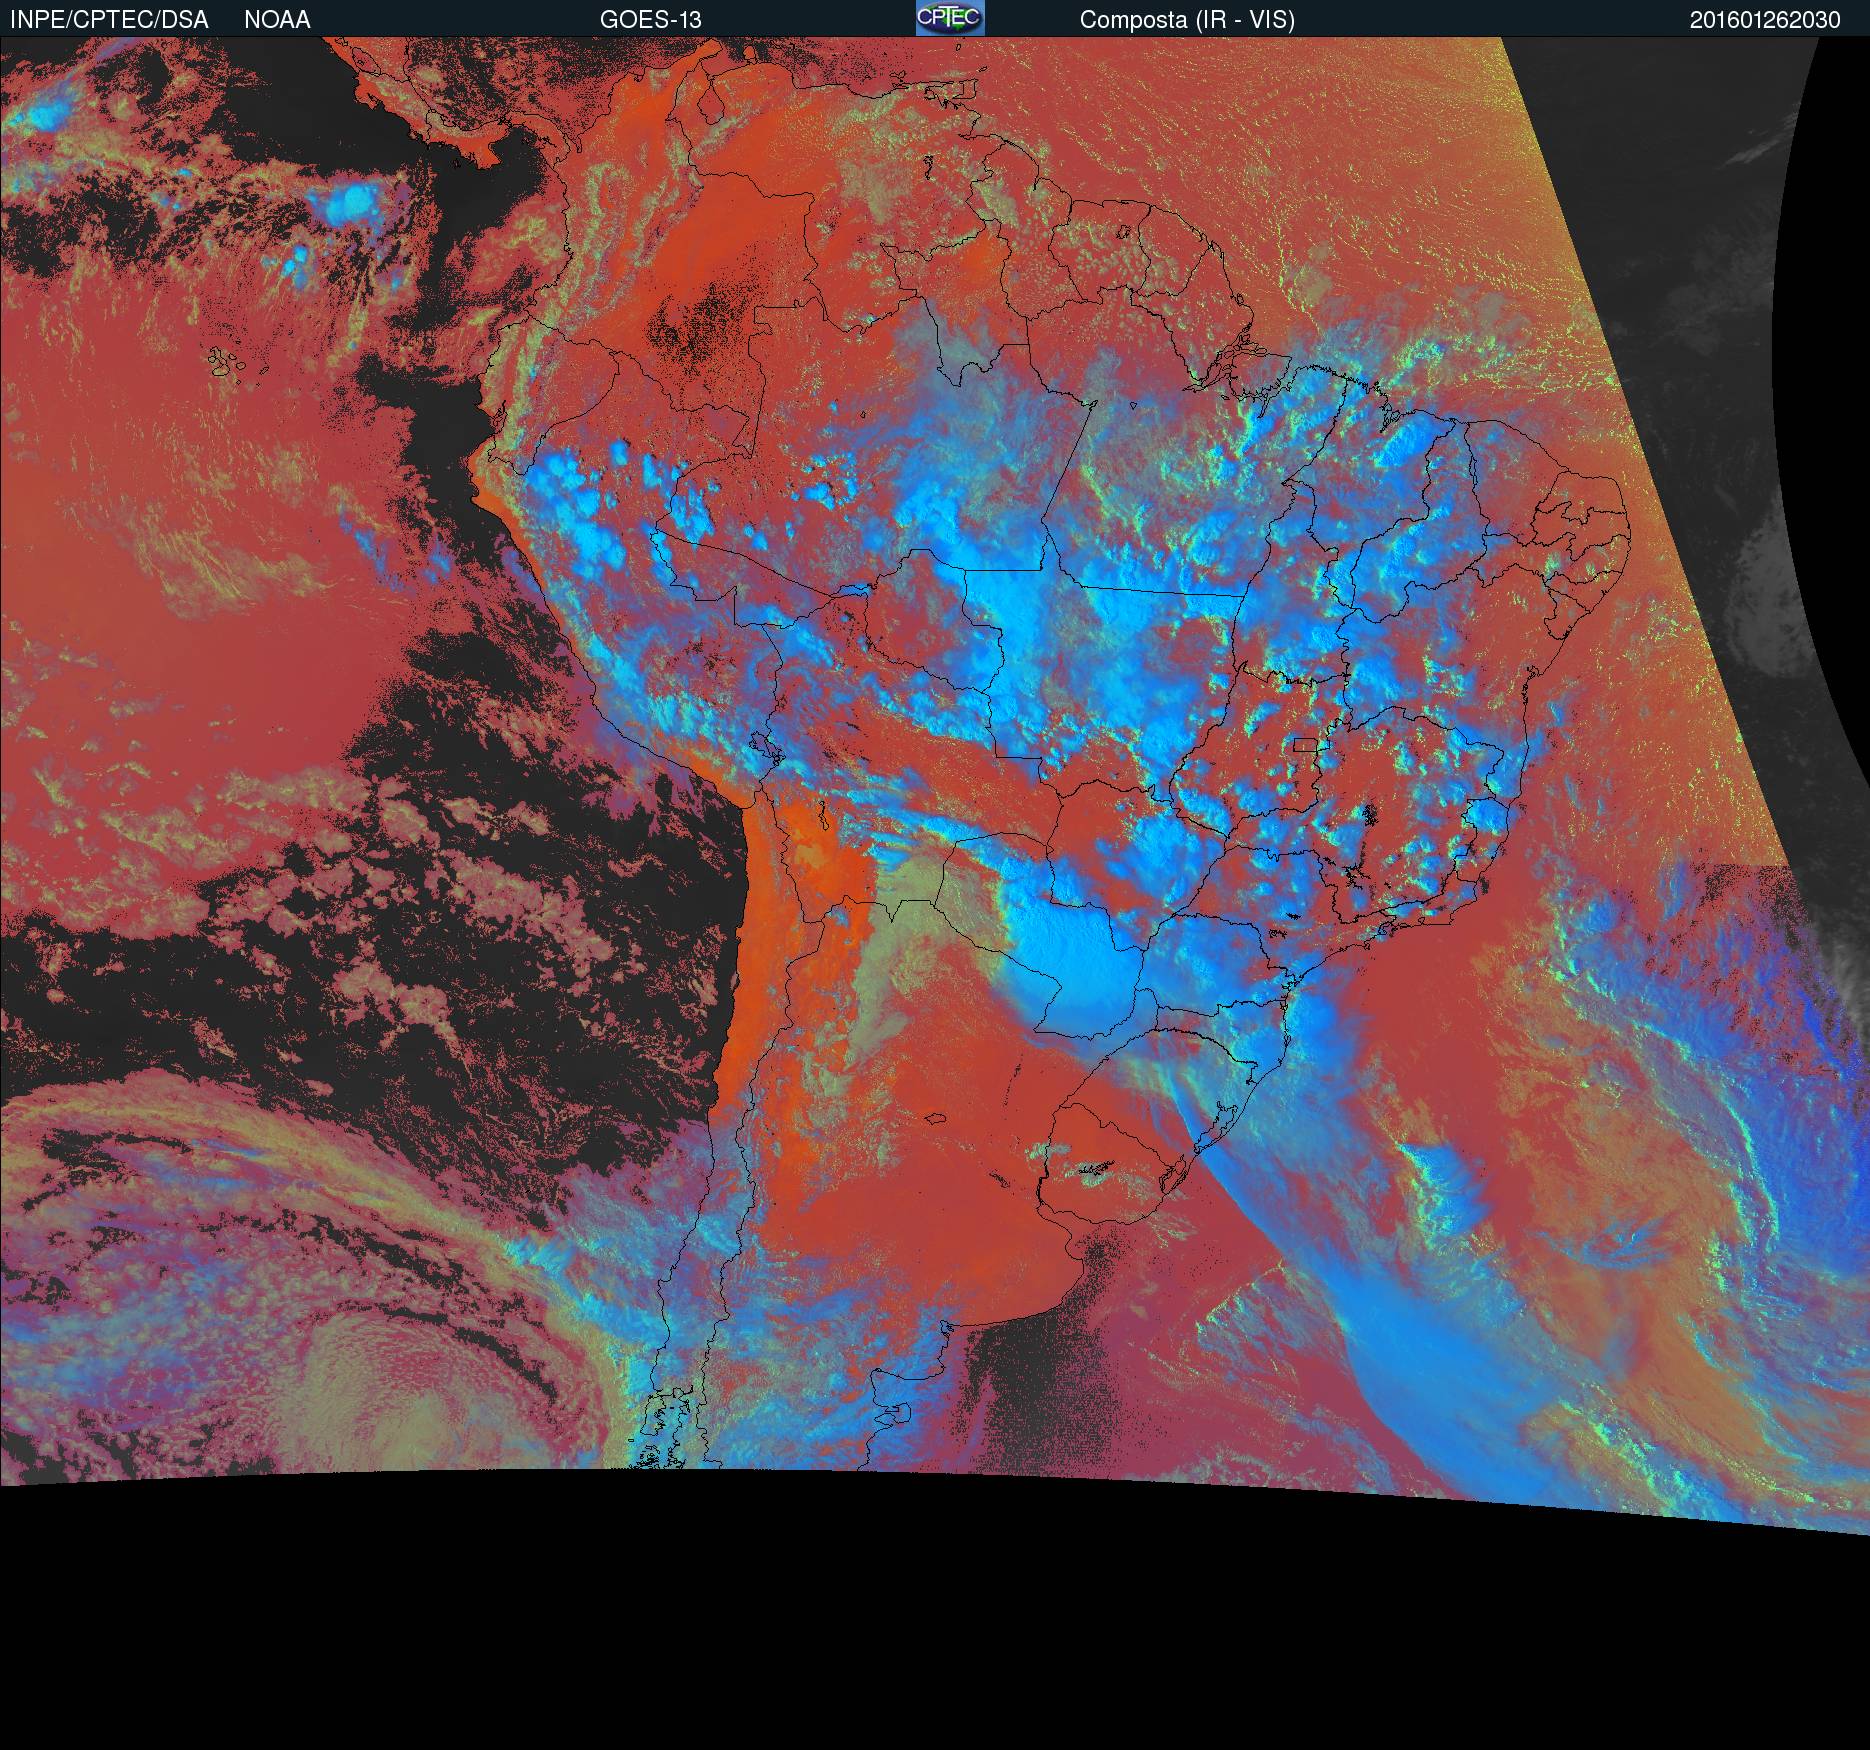The image size is (1870, 1750).
Task: Click the INPE/CPTEC/DSA header label
Action: click(x=109, y=19)
